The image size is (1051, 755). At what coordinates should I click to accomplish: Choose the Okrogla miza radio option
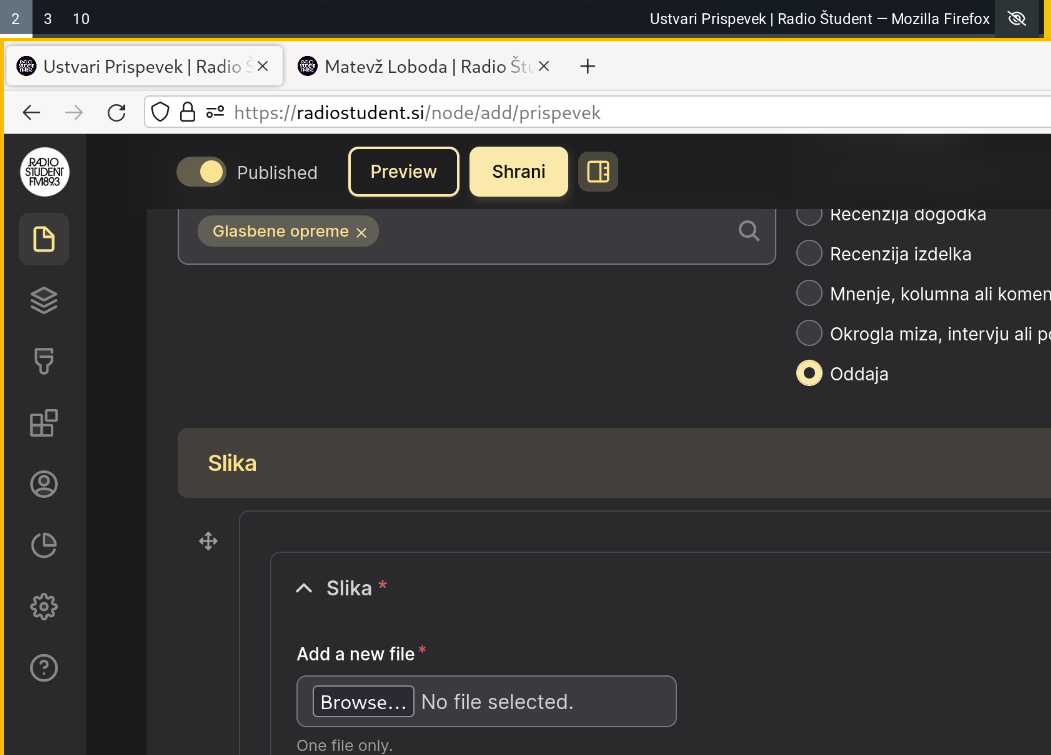pyautogui.click(x=809, y=333)
